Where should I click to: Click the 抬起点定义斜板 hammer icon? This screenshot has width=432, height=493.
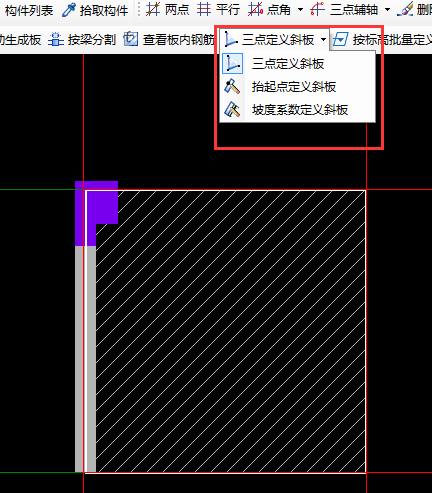point(232,87)
